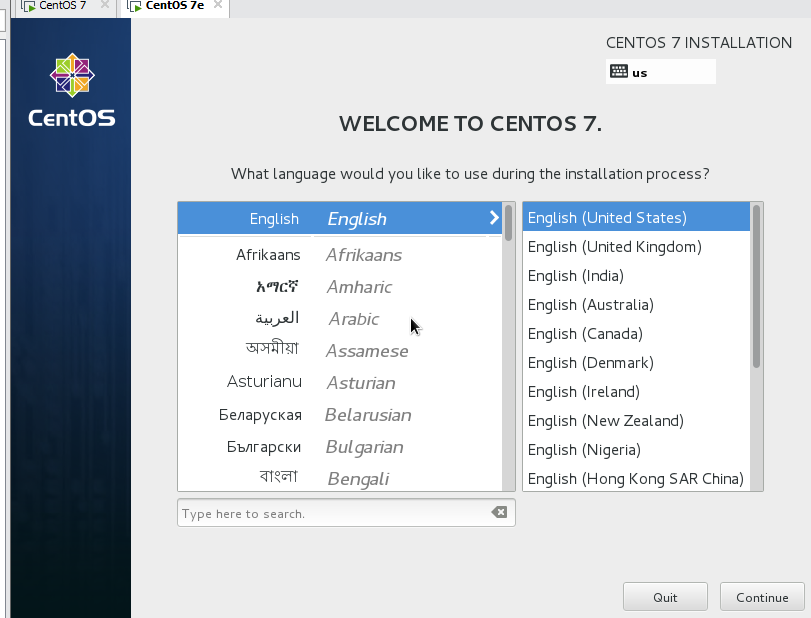The image size is (811, 618).
Task: Type in the language search field
Action: click(x=335, y=513)
